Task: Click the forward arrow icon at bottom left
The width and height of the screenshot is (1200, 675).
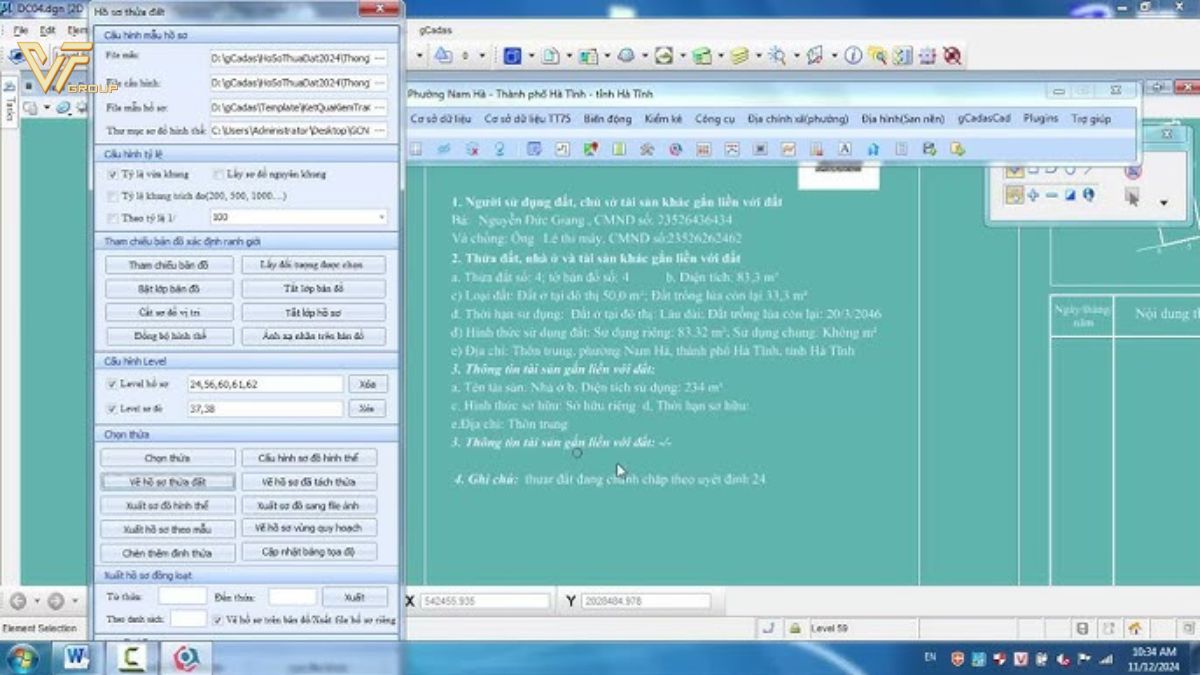Action: pyautogui.click(x=55, y=601)
